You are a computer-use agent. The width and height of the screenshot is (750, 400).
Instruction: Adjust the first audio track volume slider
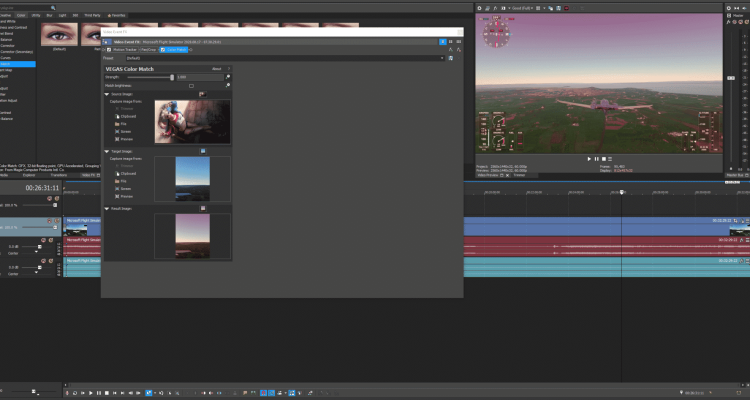(x=40, y=247)
